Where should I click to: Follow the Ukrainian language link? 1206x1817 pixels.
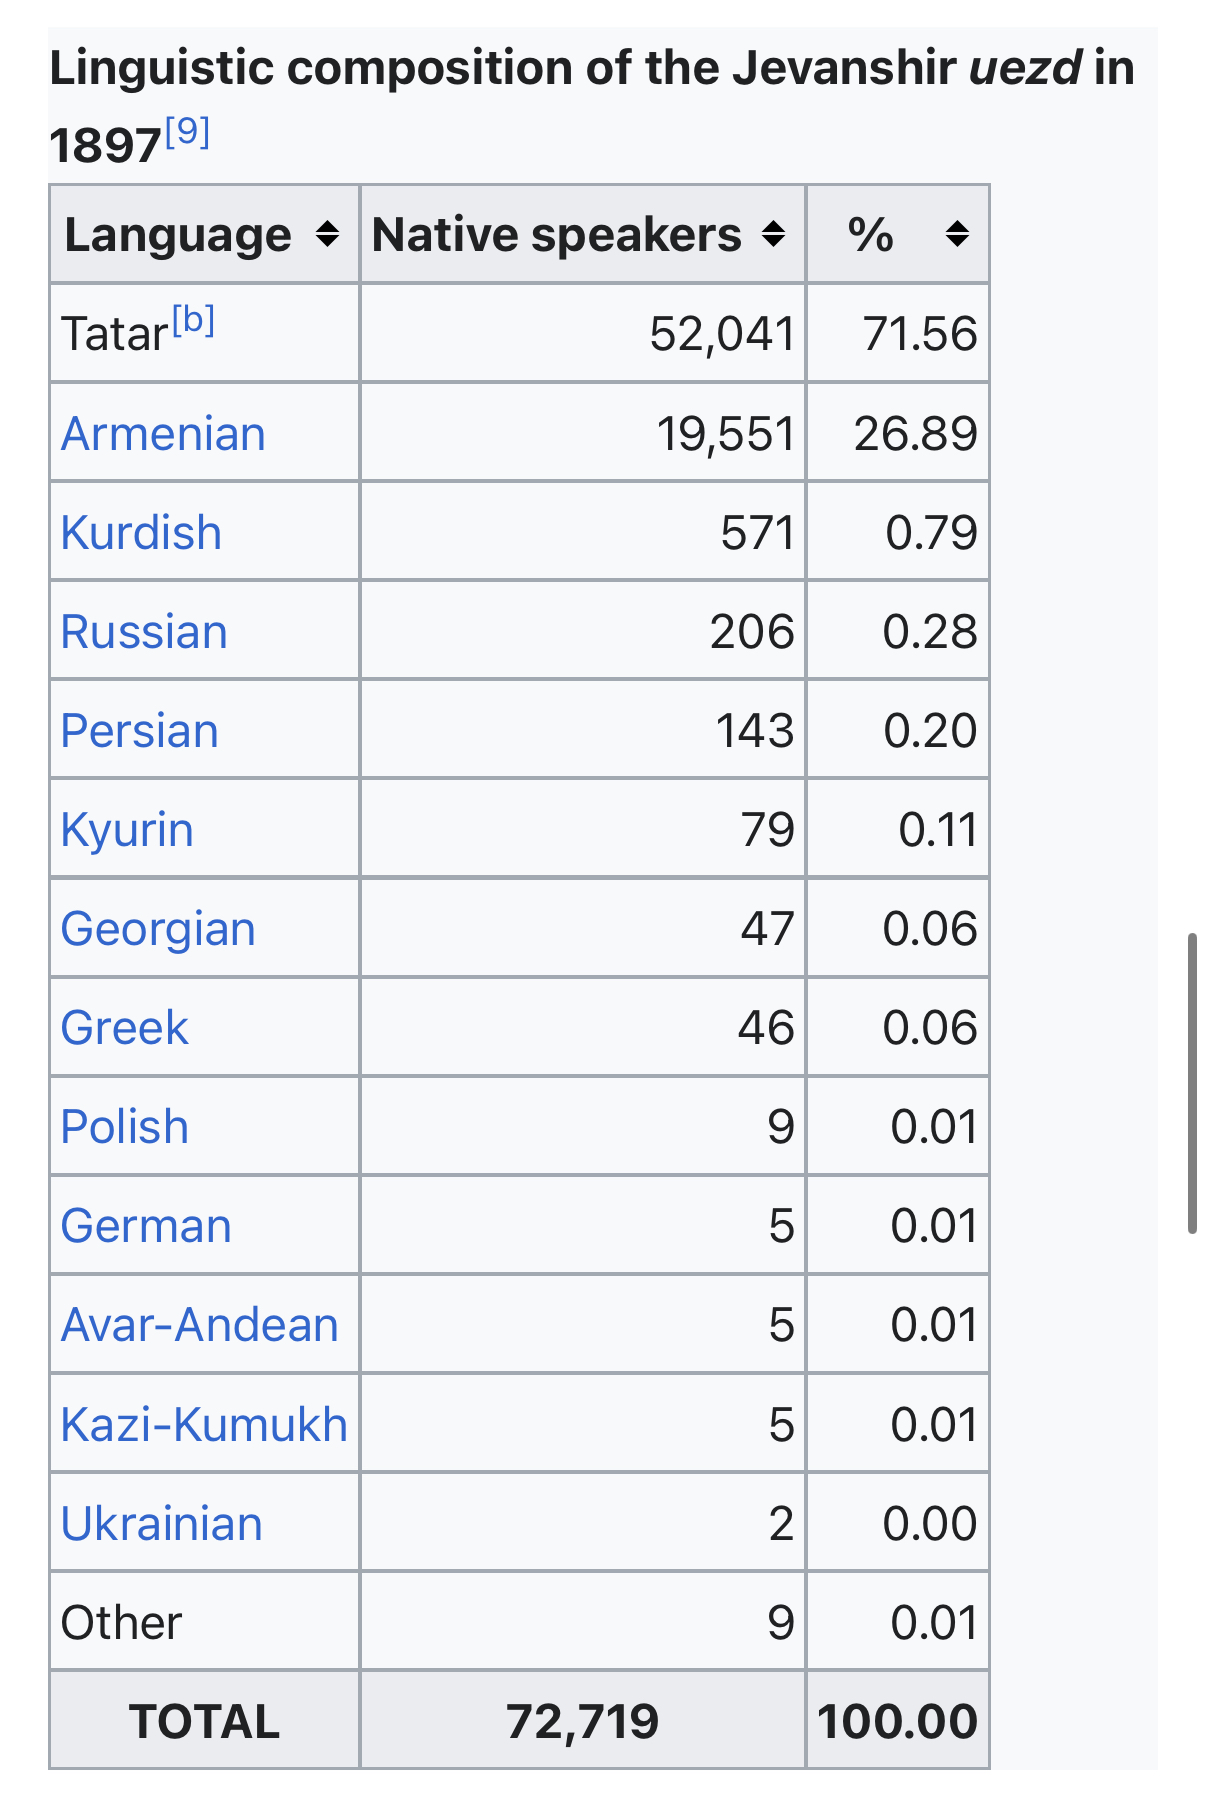pyautogui.click(x=162, y=1523)
